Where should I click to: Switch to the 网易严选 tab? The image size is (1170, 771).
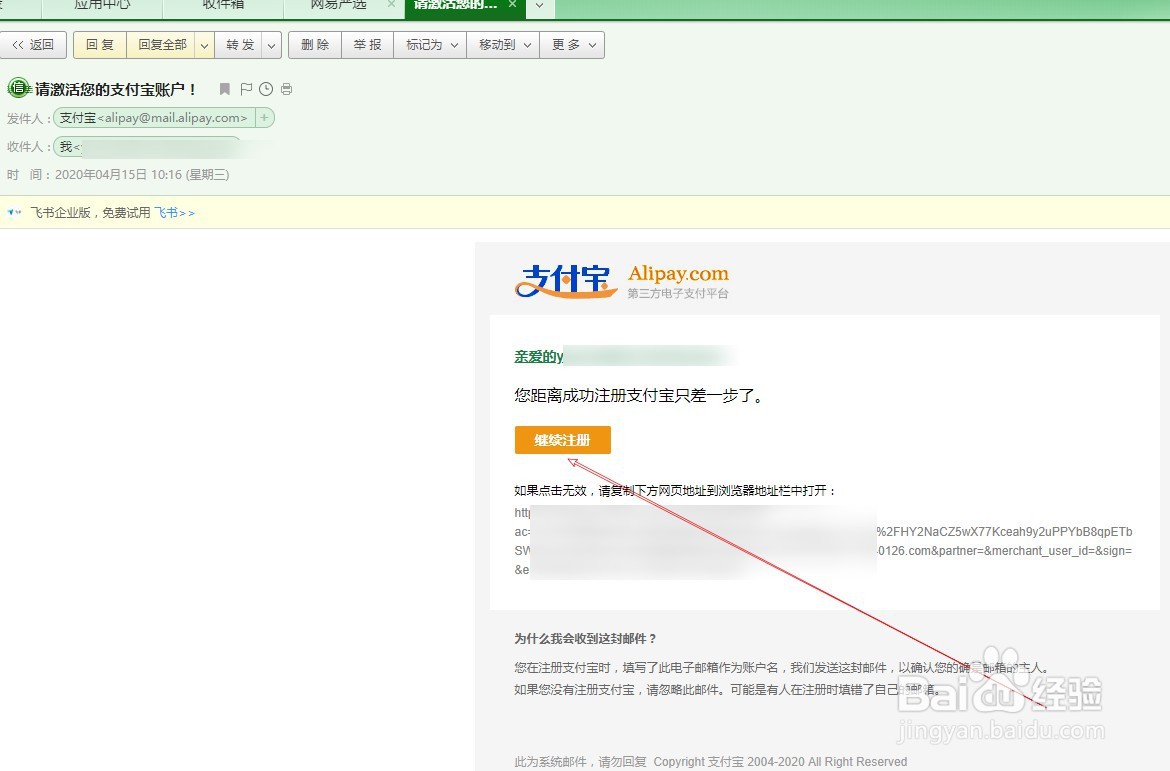339,5
